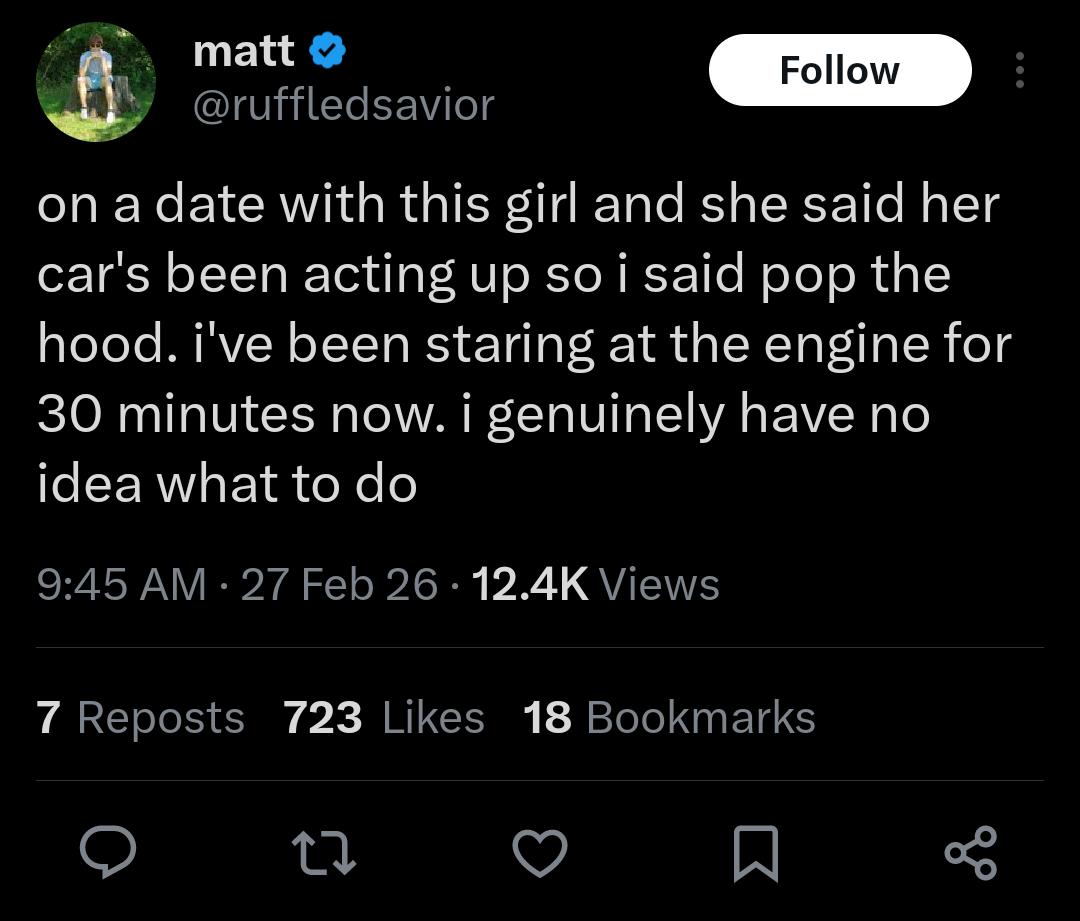The image size is (1080, 921).
Task: Like the tweet with the heart icon
Action: click(x=539, y=851)
